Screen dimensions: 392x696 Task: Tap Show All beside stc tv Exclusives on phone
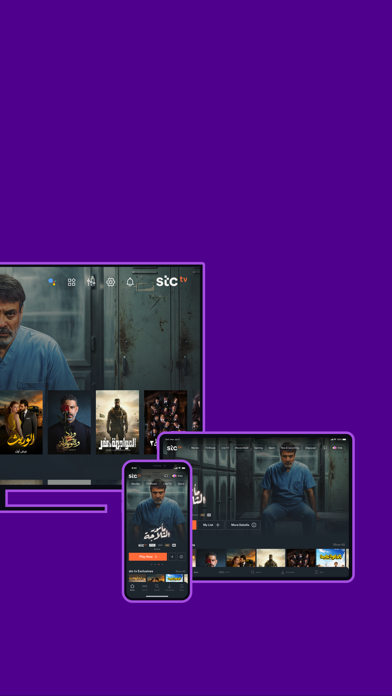[x=180, y=571]
